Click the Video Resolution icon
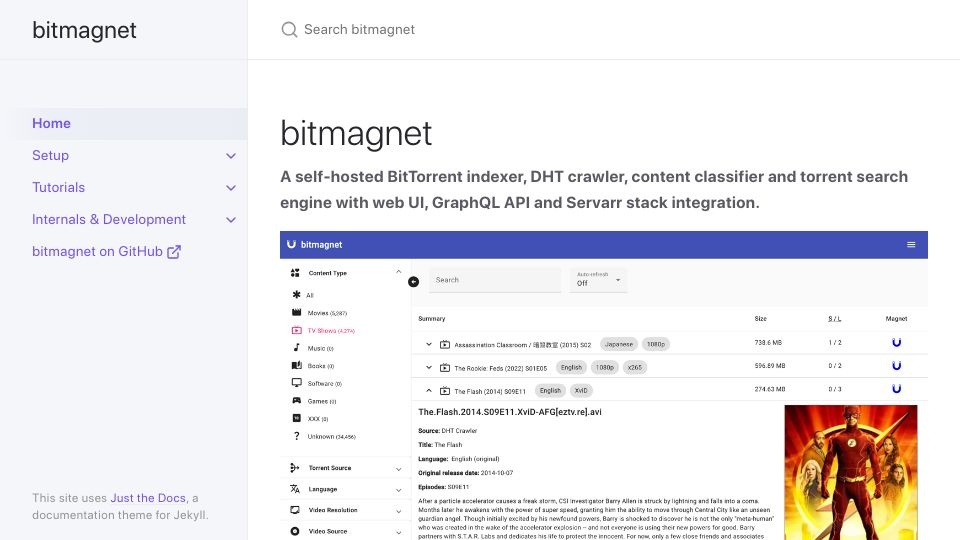Screen dimensions: 960x540 click(x=294, y=510)
